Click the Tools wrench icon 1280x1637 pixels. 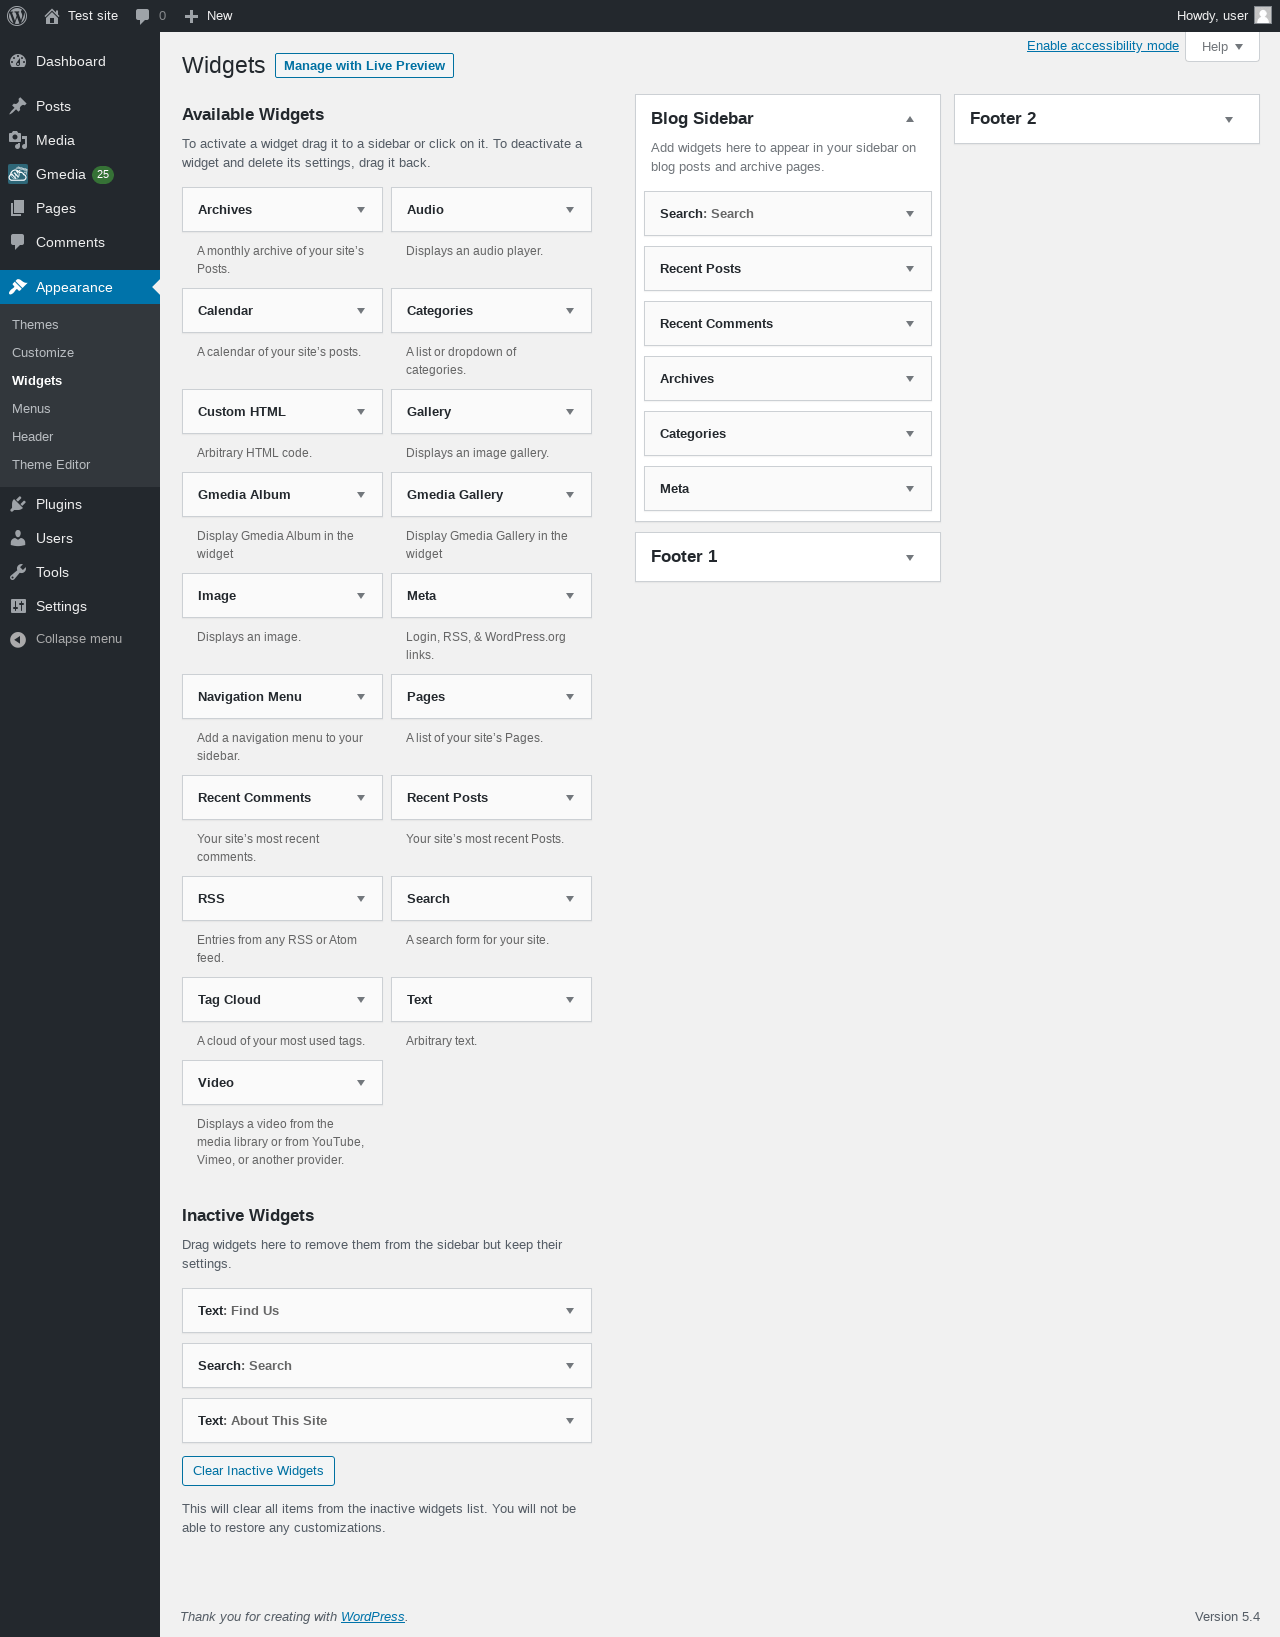(18, 572)
